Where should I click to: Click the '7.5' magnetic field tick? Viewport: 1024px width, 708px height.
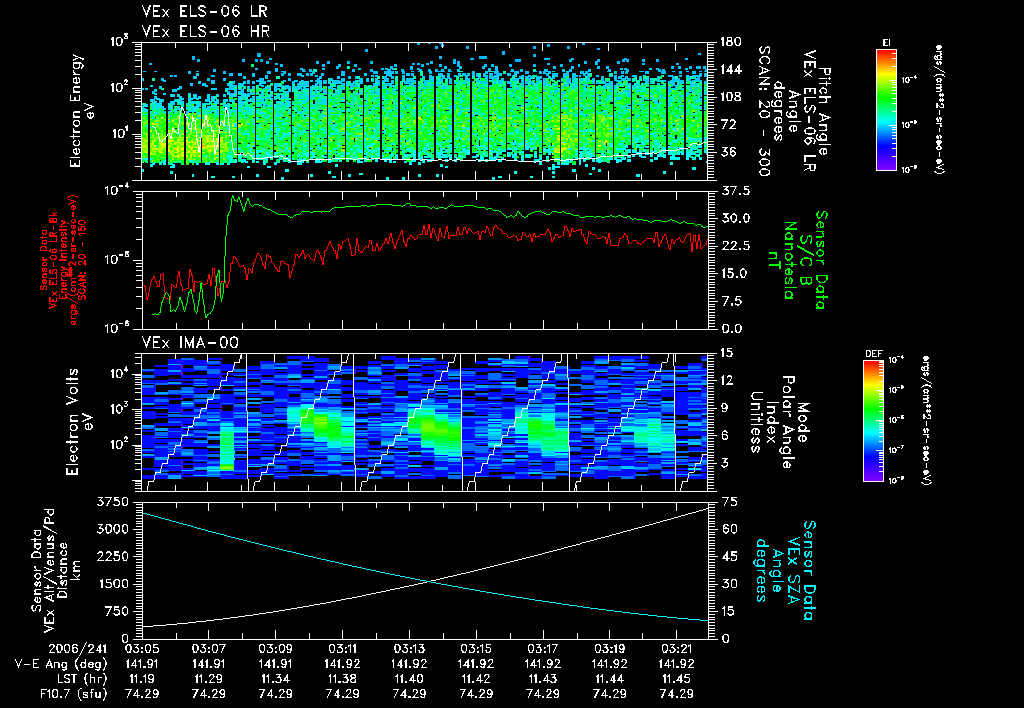click(731, 301)
